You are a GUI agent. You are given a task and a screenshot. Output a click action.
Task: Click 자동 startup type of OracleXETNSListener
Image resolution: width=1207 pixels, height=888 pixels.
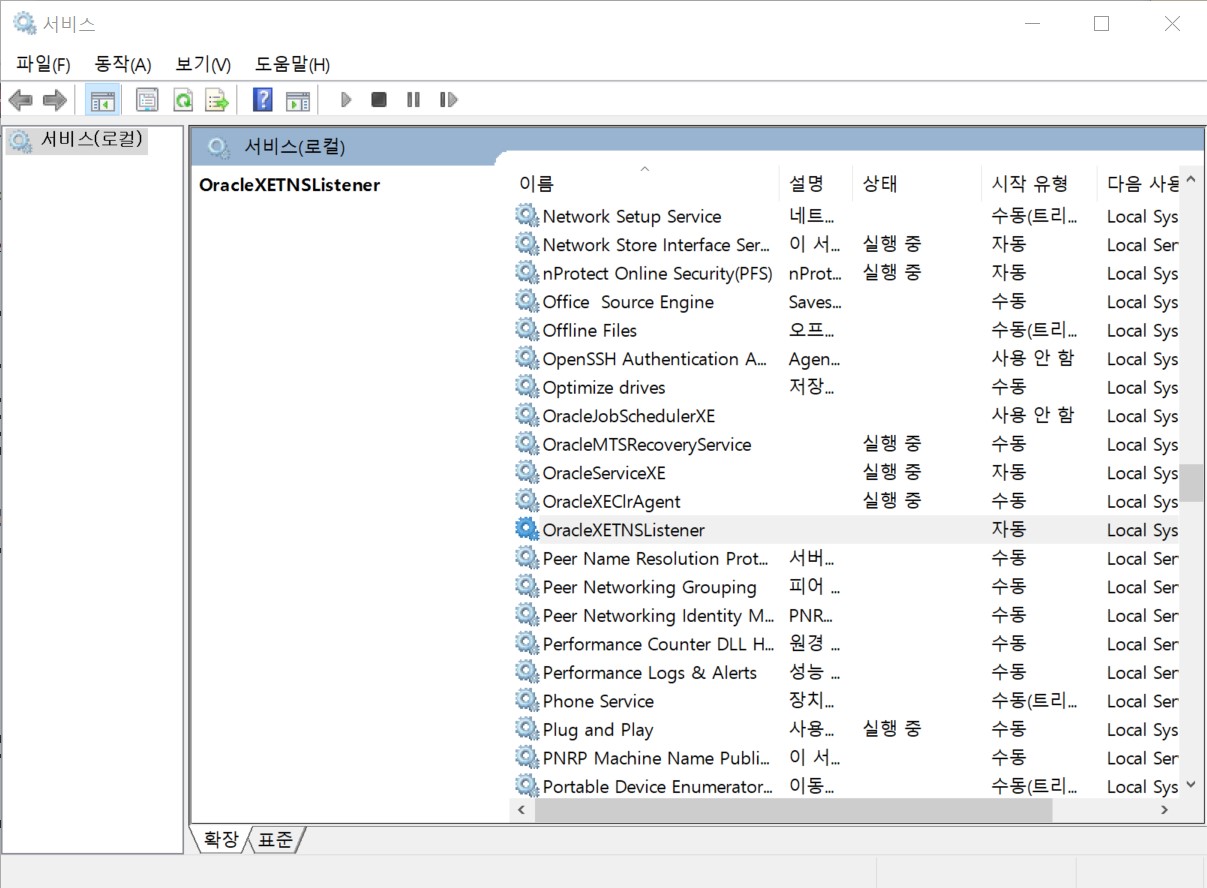coord(1008,529)
